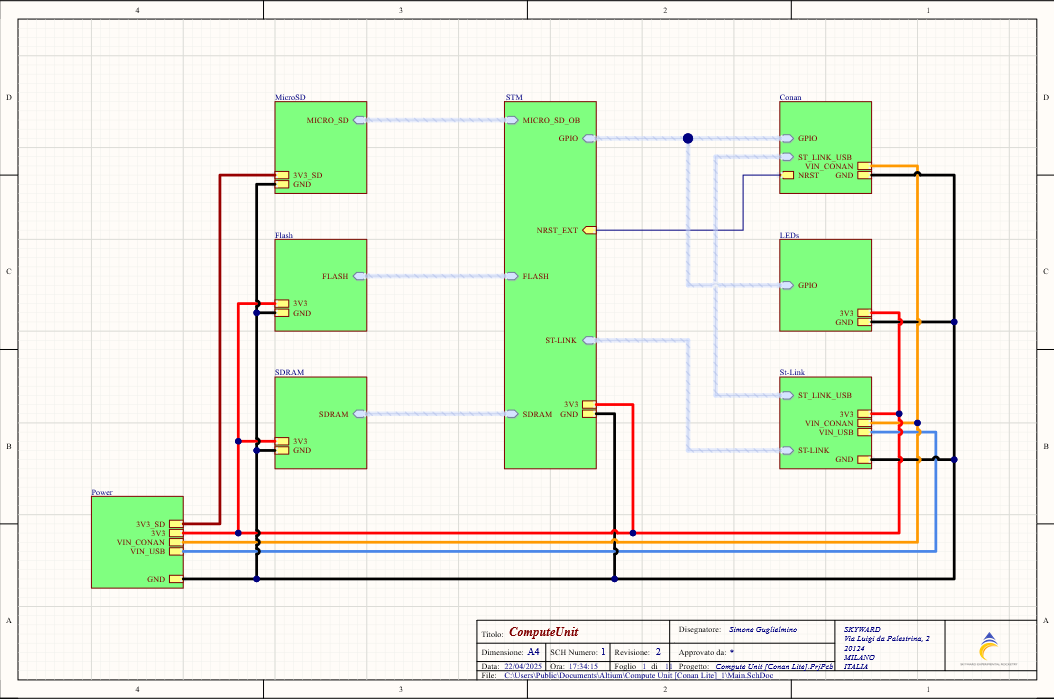Click the VIN_USB entry on the St-Link block

click(864, 432)
